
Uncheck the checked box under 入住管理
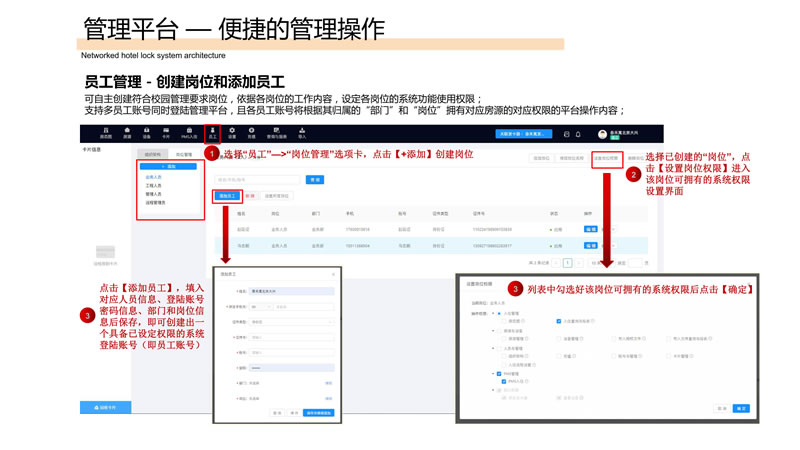click(558, 322)
